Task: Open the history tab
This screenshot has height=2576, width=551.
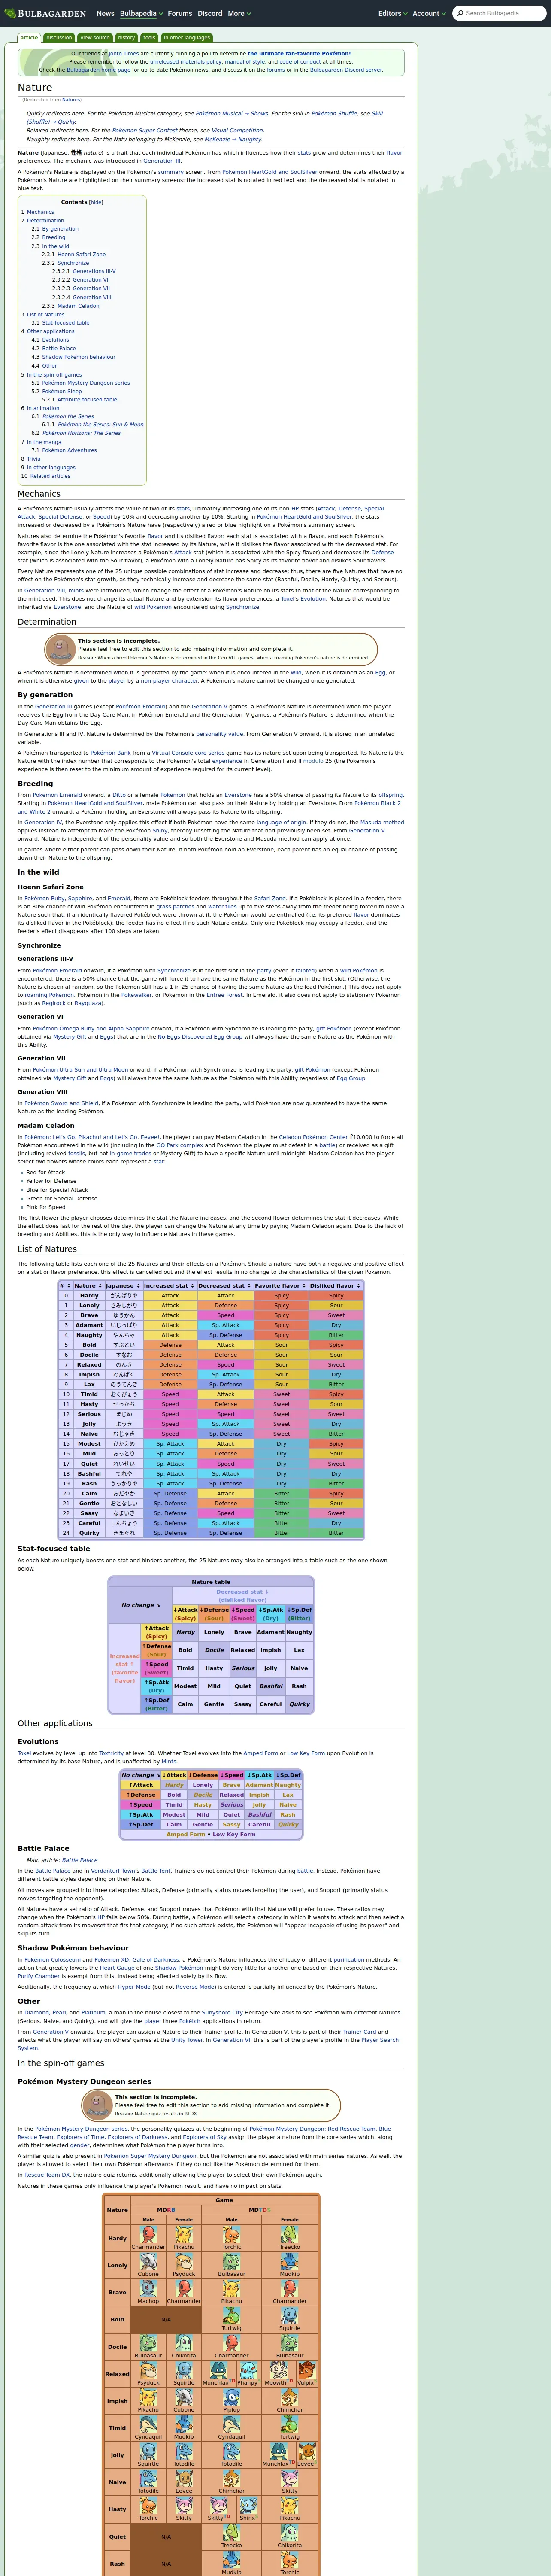Action: coord(126,38)
